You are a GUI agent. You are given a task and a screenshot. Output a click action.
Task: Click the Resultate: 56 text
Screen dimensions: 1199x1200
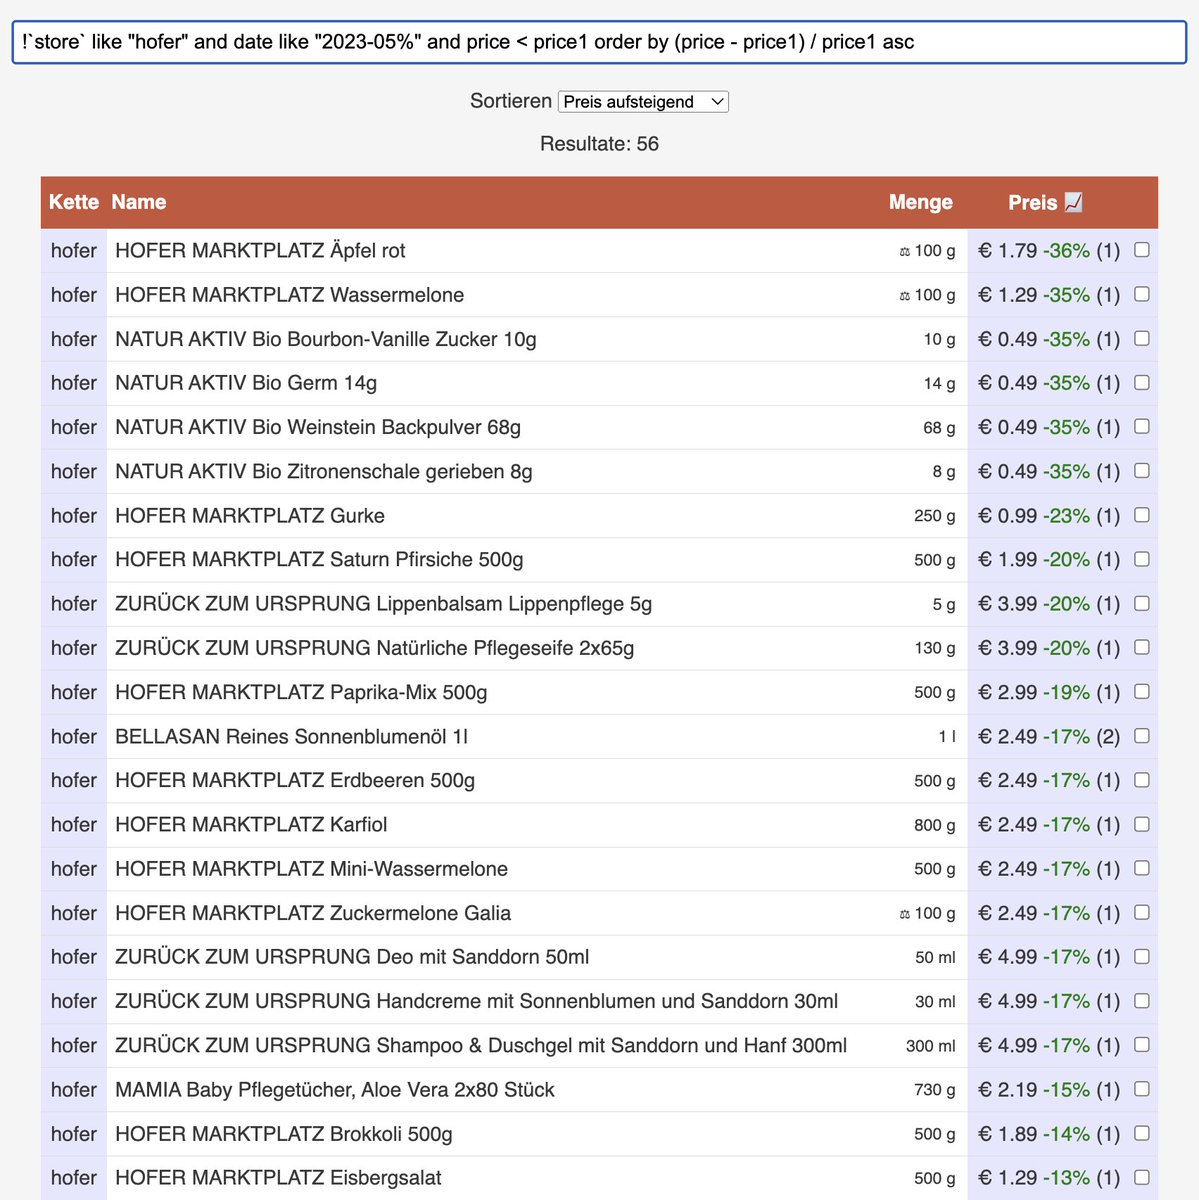[x=599, y=144]
